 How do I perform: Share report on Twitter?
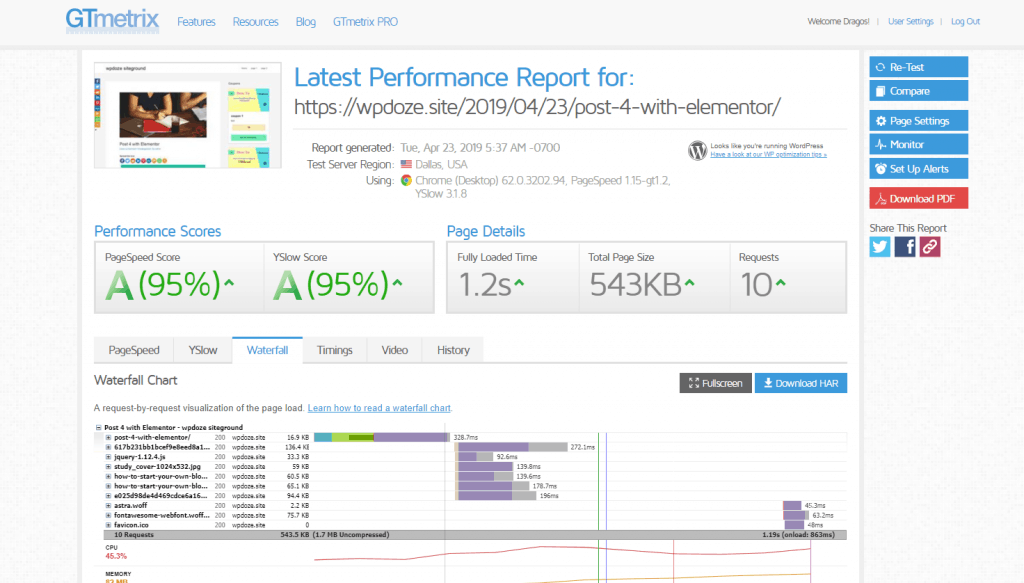tap(880, 246)
